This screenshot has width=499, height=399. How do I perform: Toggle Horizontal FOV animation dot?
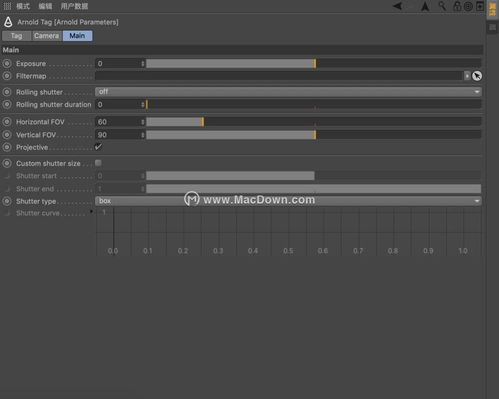pyautogui.click(x=7, y=122)
